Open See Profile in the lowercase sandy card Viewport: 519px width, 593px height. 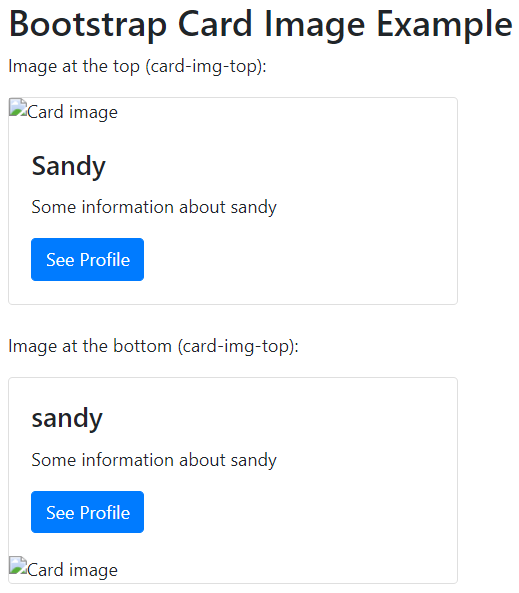[87, 512]
